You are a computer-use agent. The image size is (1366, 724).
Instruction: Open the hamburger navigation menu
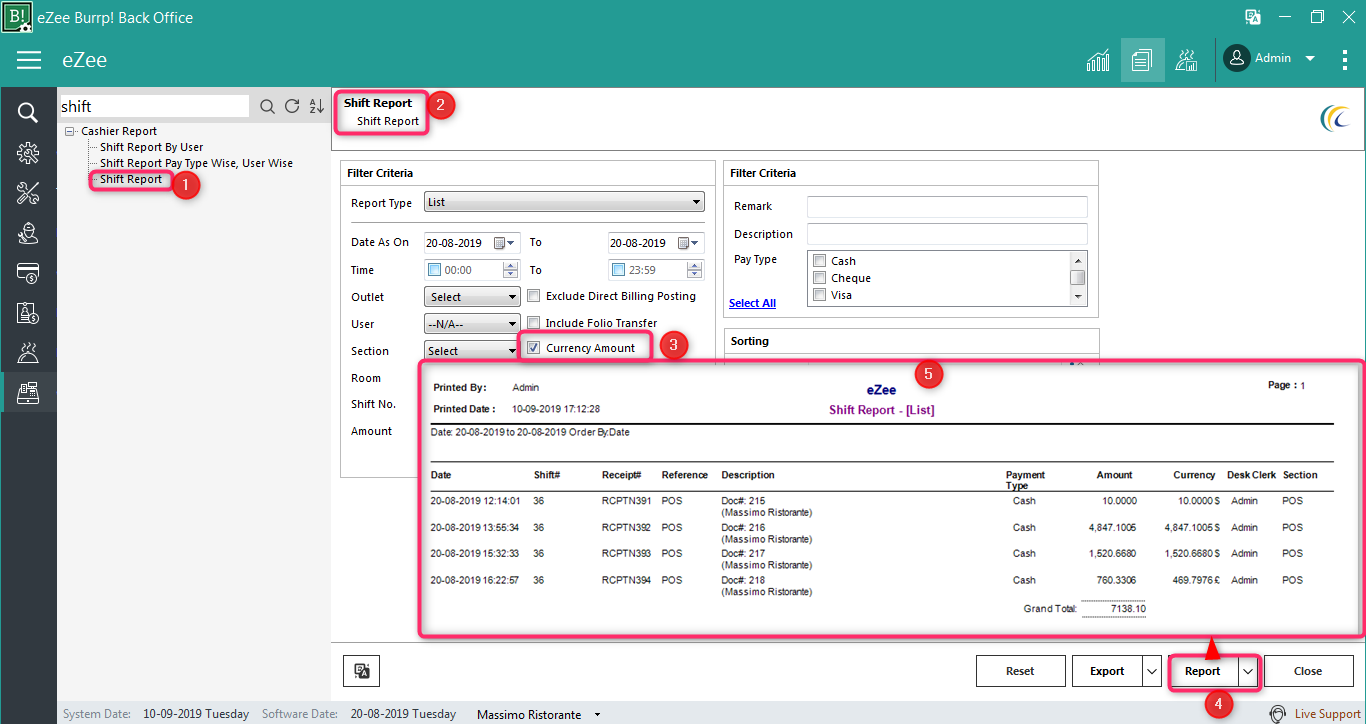(29, 60)
